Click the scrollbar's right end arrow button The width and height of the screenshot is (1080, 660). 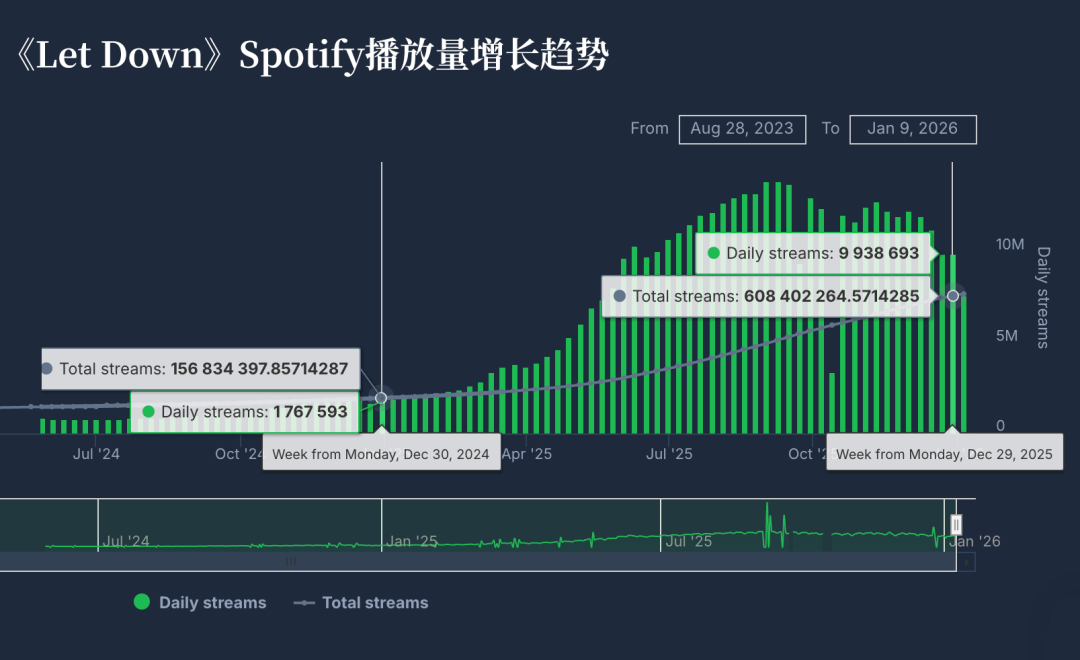(x=966, y=562)
